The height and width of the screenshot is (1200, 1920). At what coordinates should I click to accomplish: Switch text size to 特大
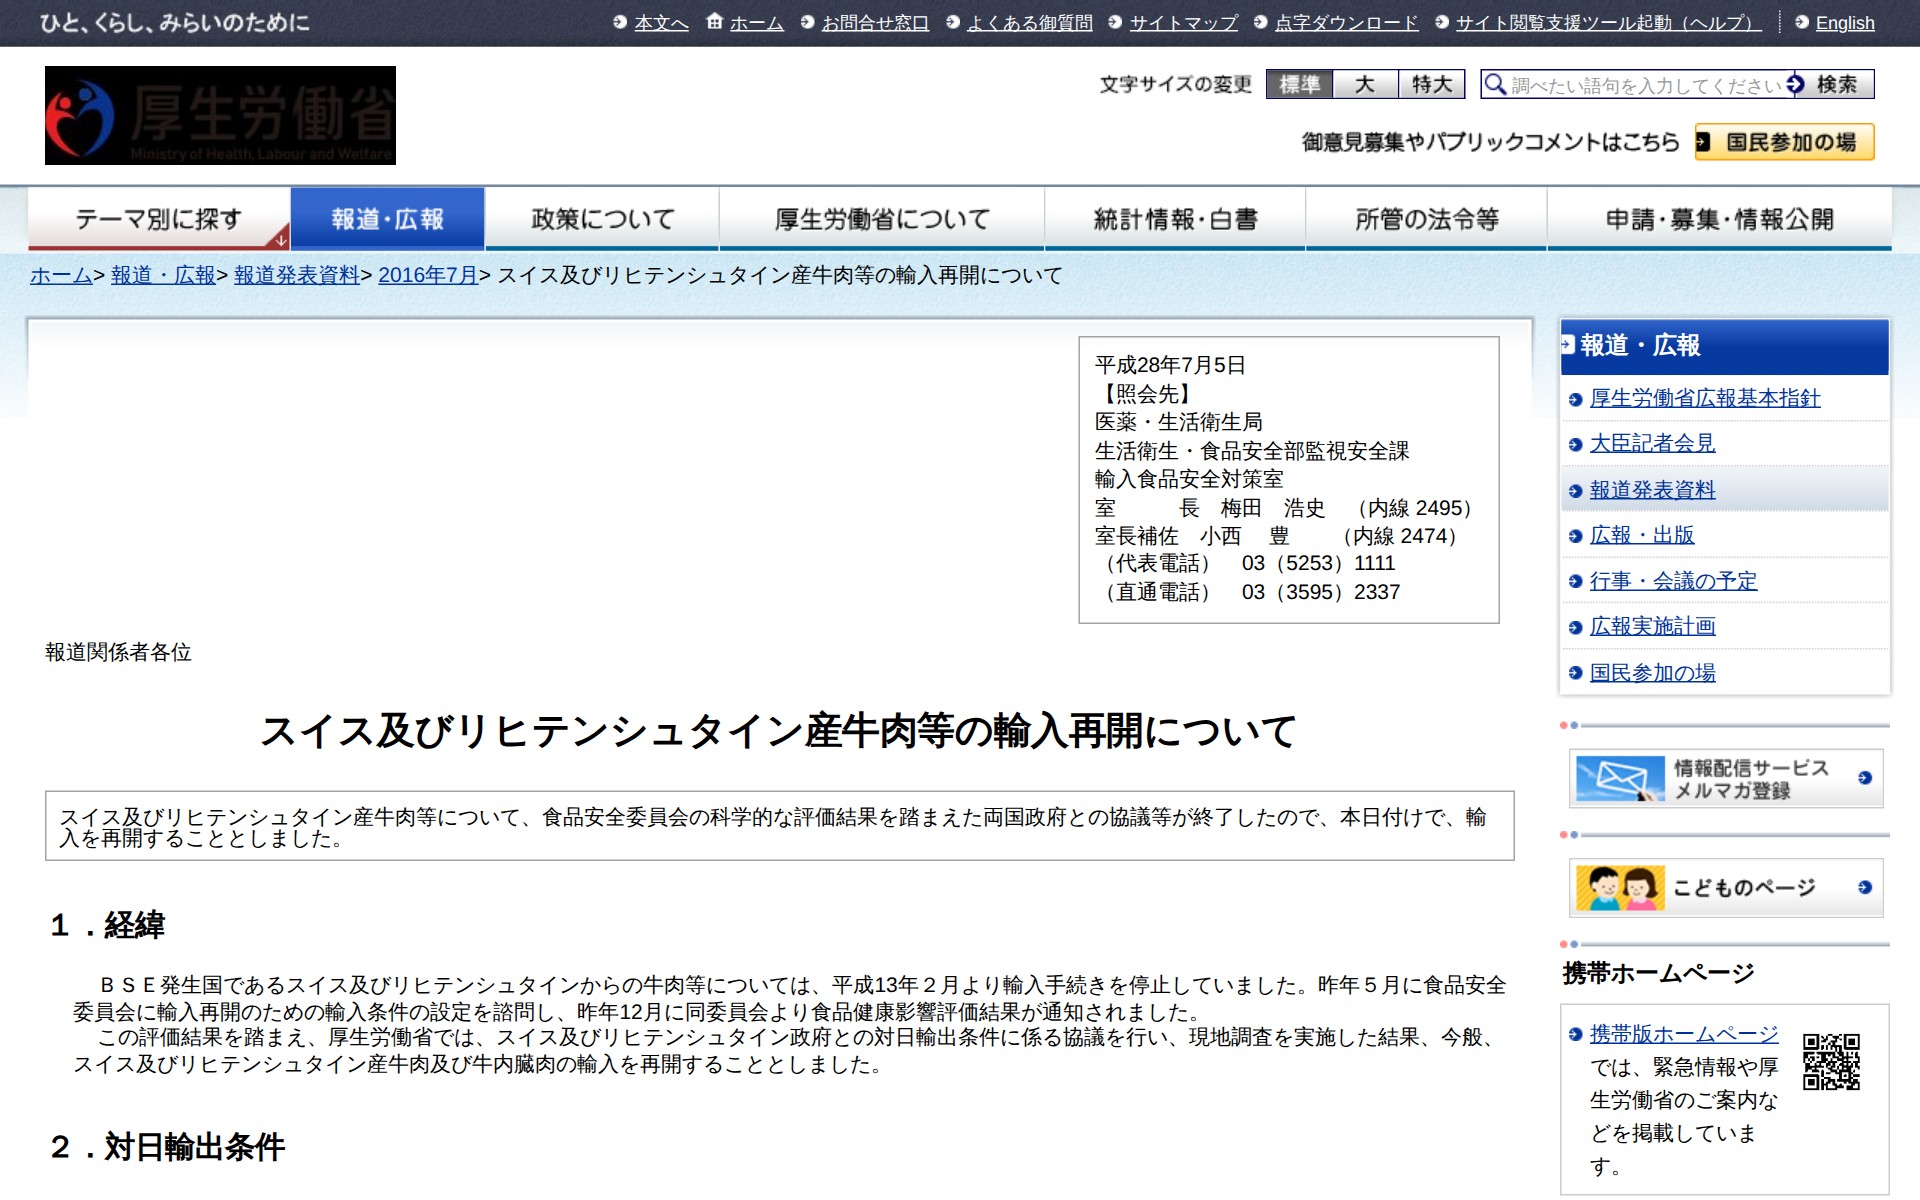(1431, 84)
